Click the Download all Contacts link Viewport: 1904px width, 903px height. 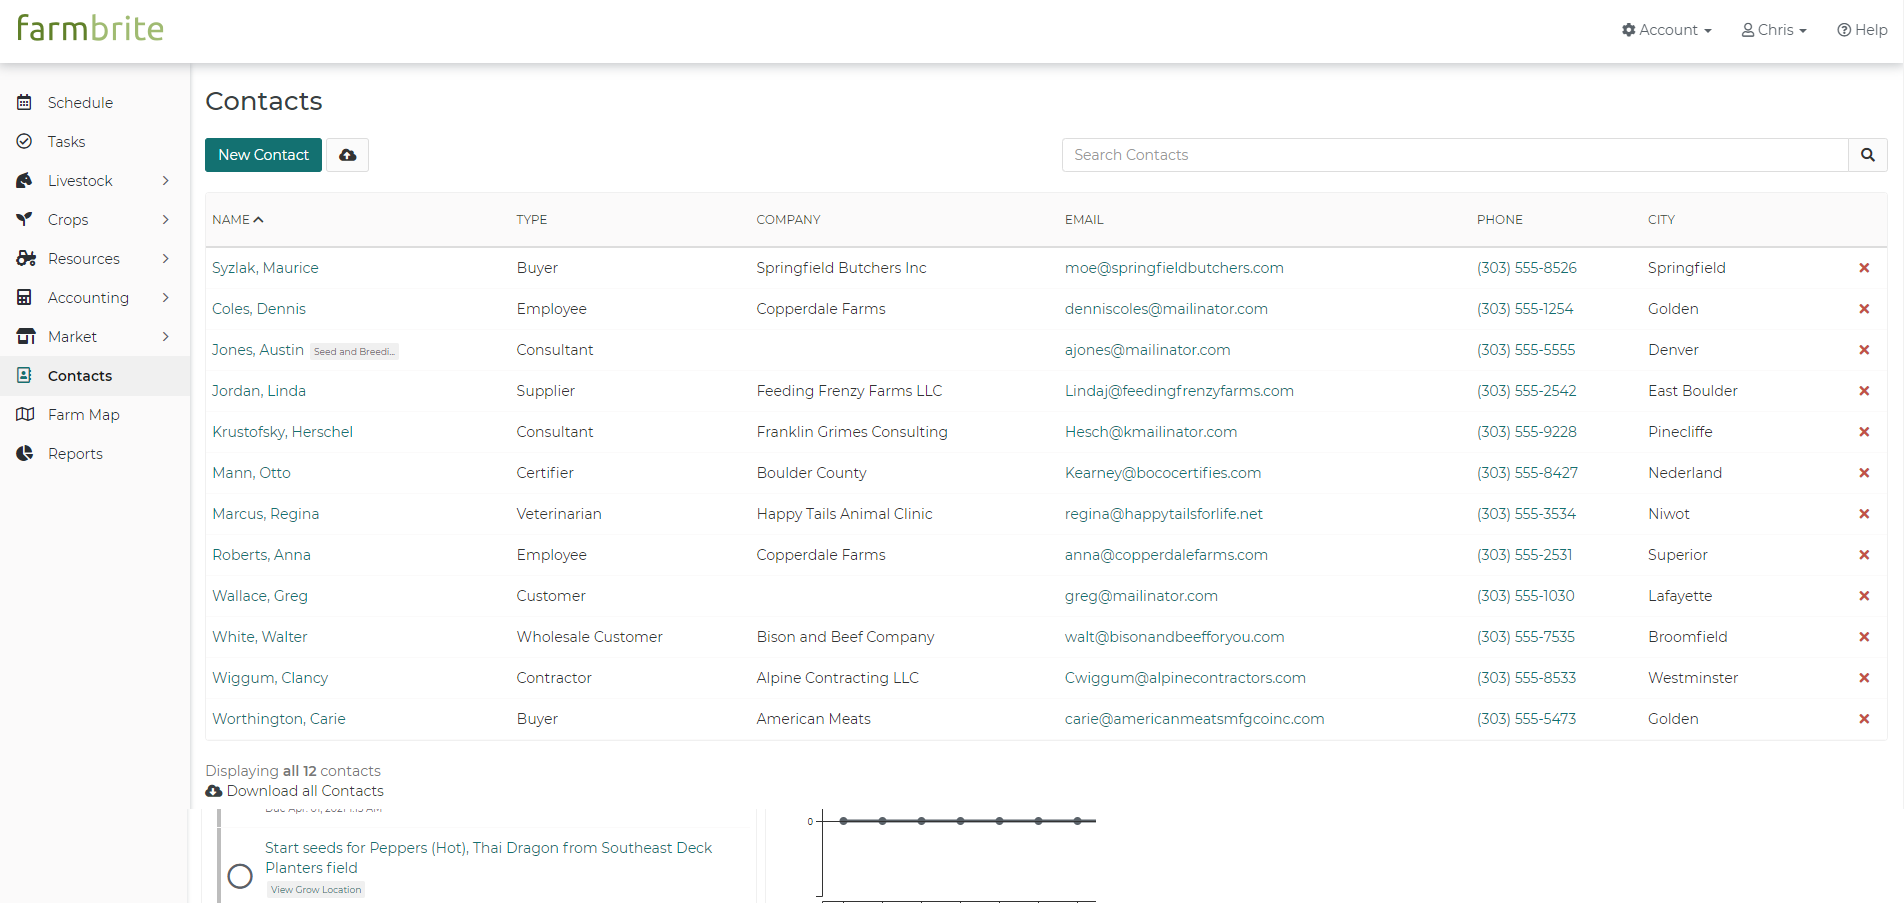click(295, 791)
